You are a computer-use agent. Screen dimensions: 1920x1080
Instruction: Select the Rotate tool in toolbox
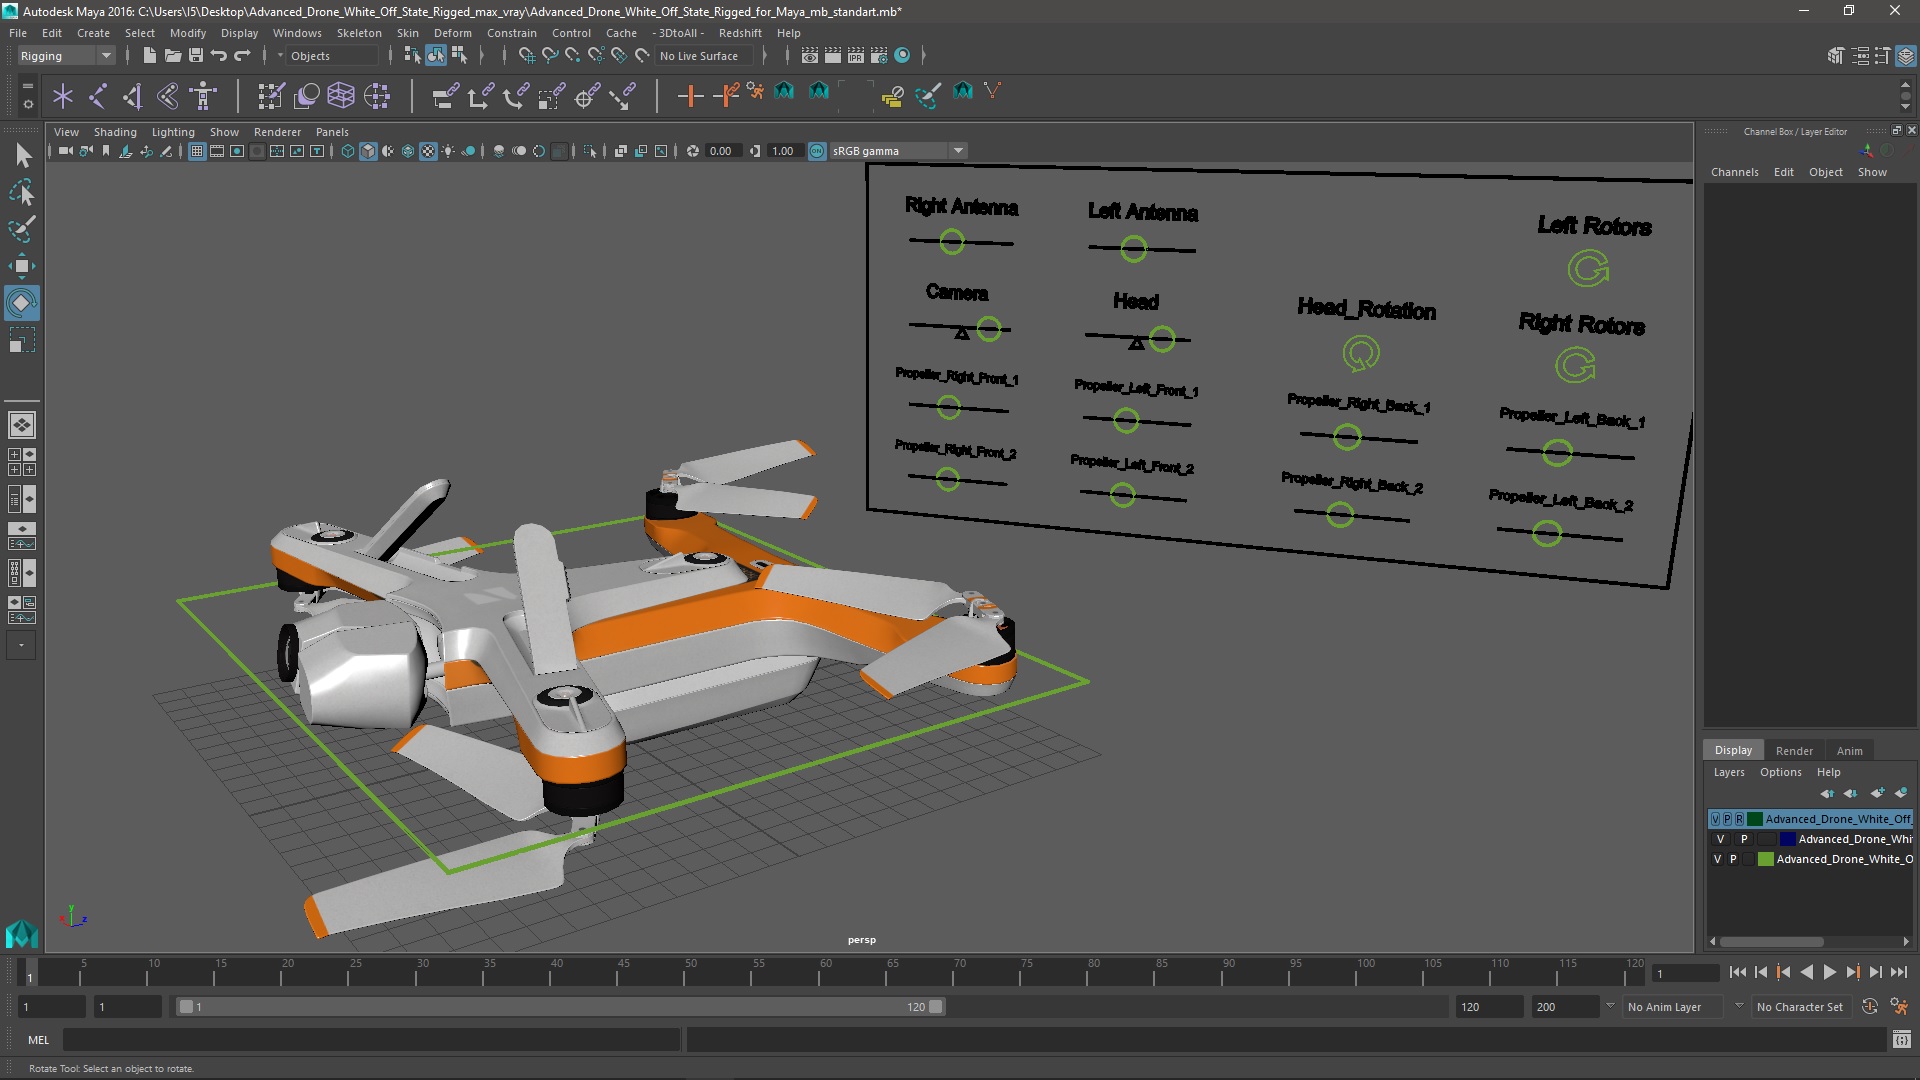tap(21, 302)
